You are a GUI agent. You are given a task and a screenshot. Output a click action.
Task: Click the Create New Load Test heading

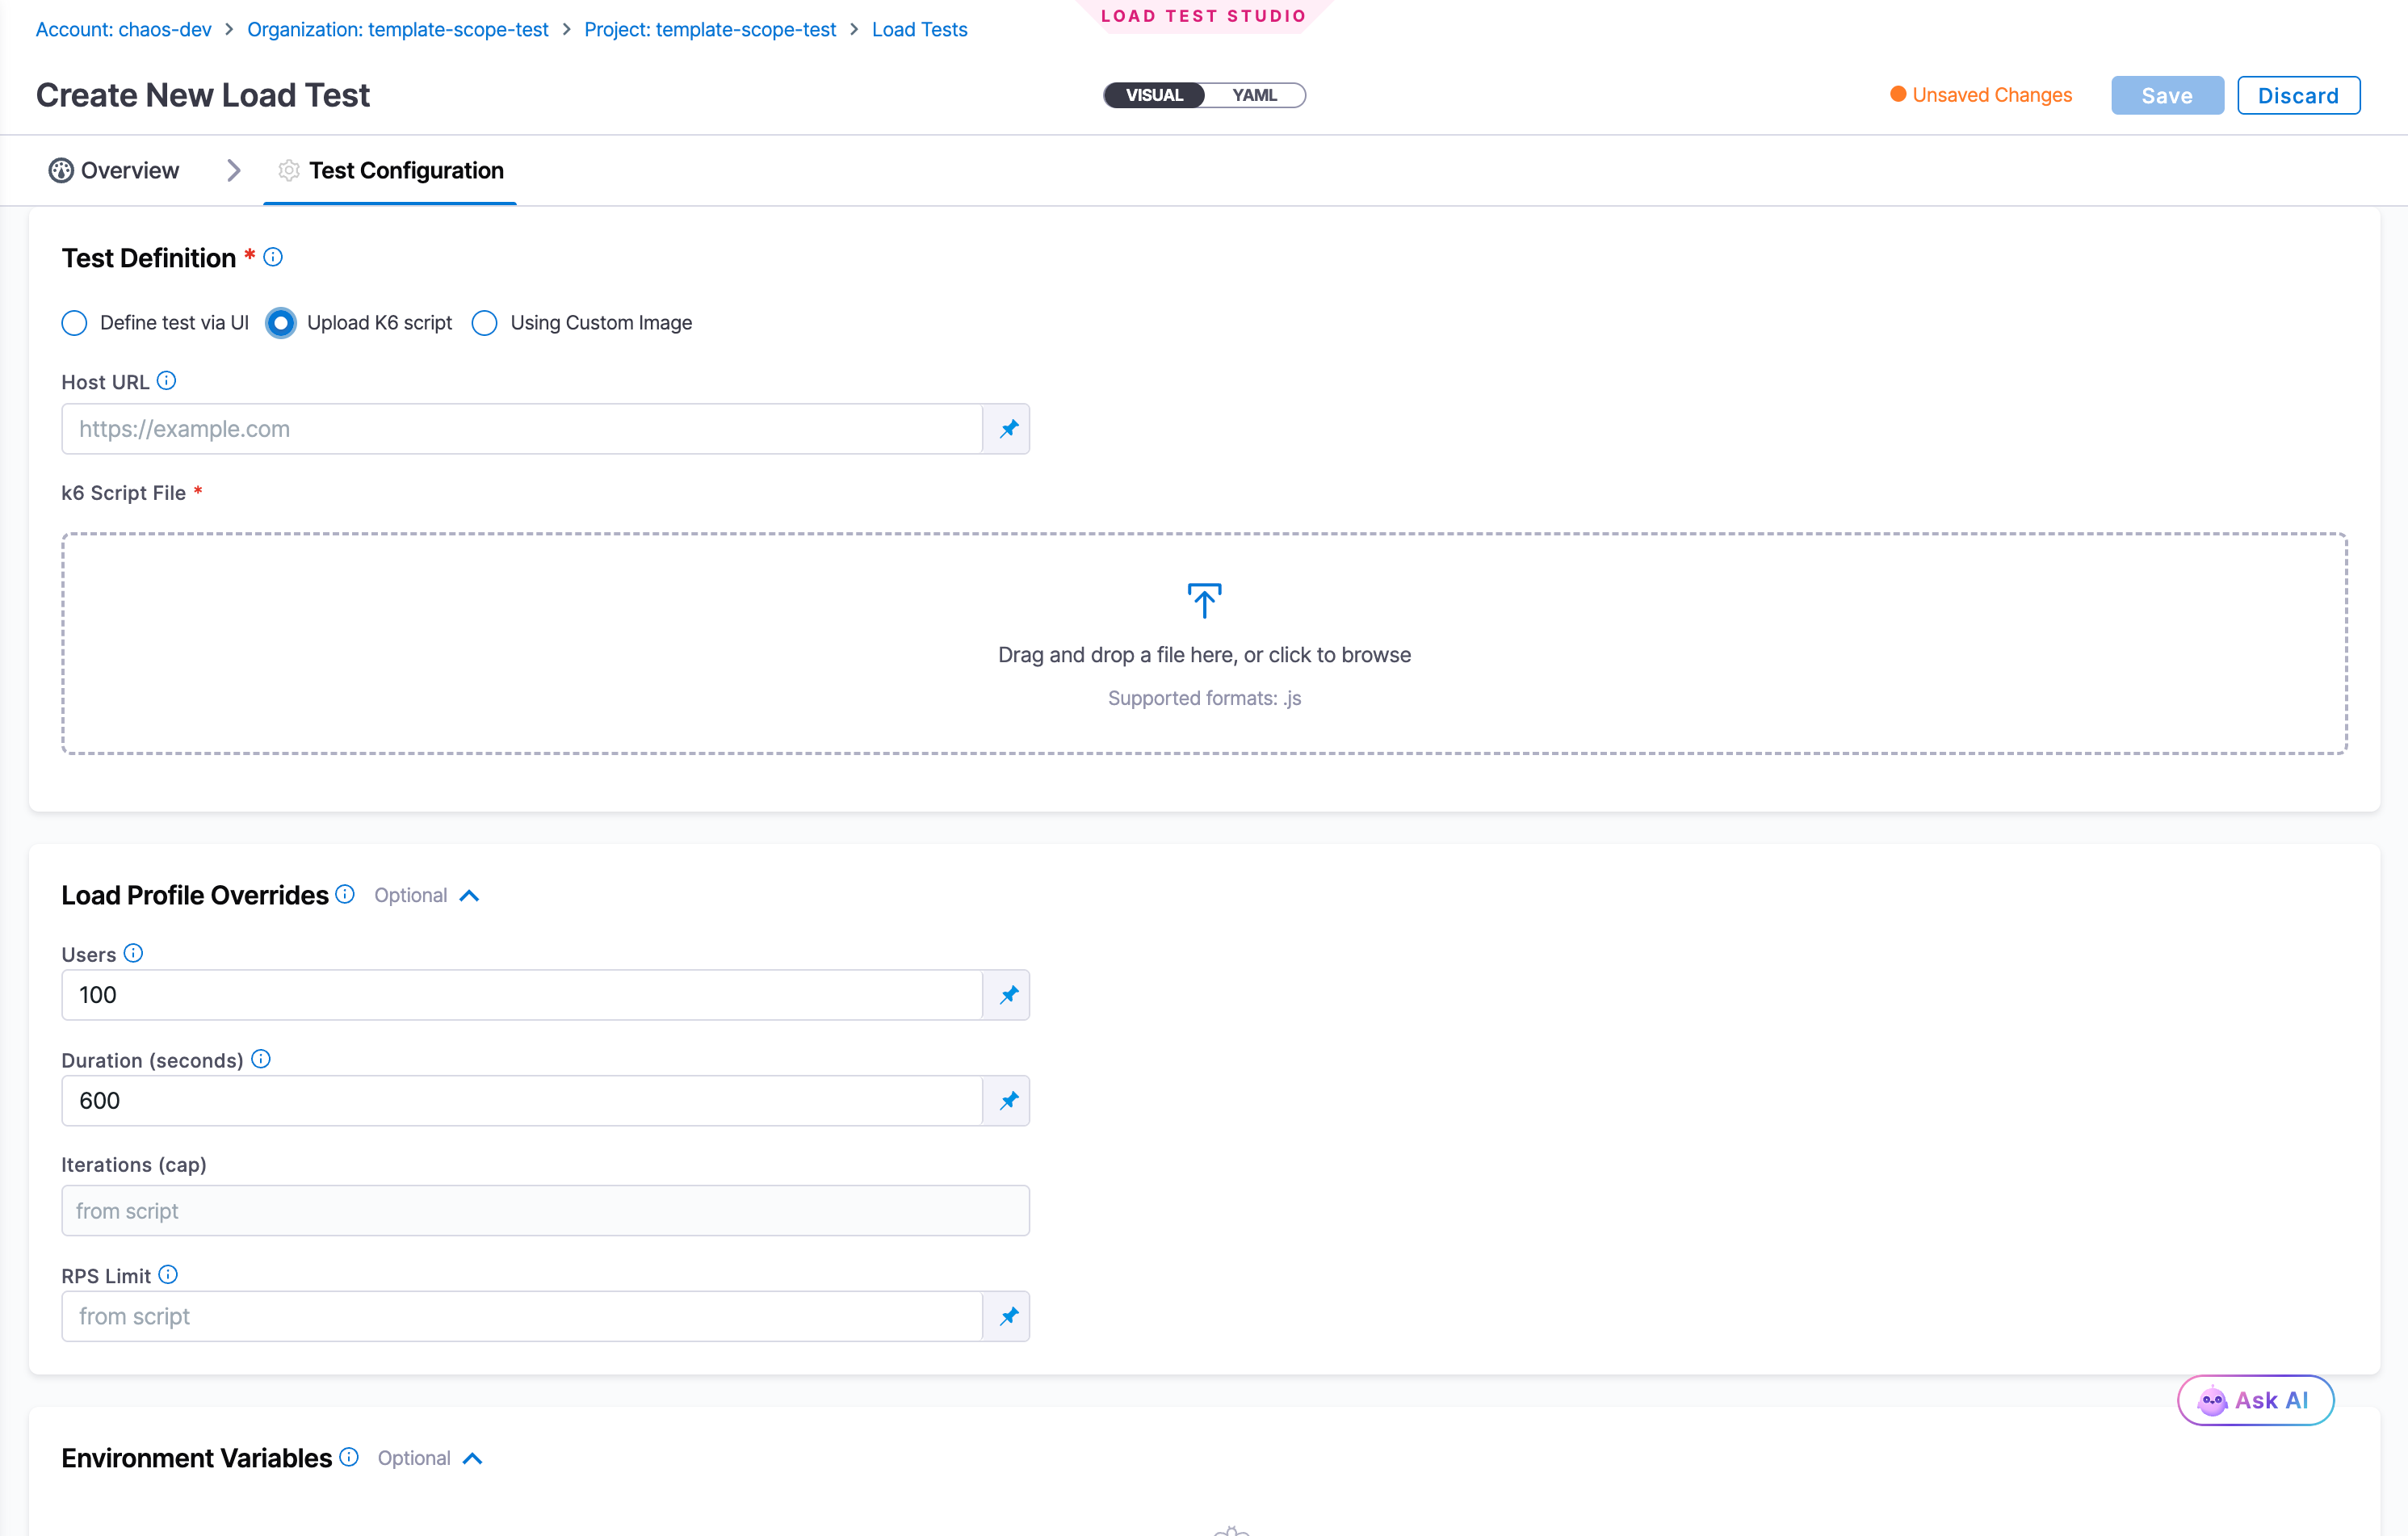click(203, 95)
